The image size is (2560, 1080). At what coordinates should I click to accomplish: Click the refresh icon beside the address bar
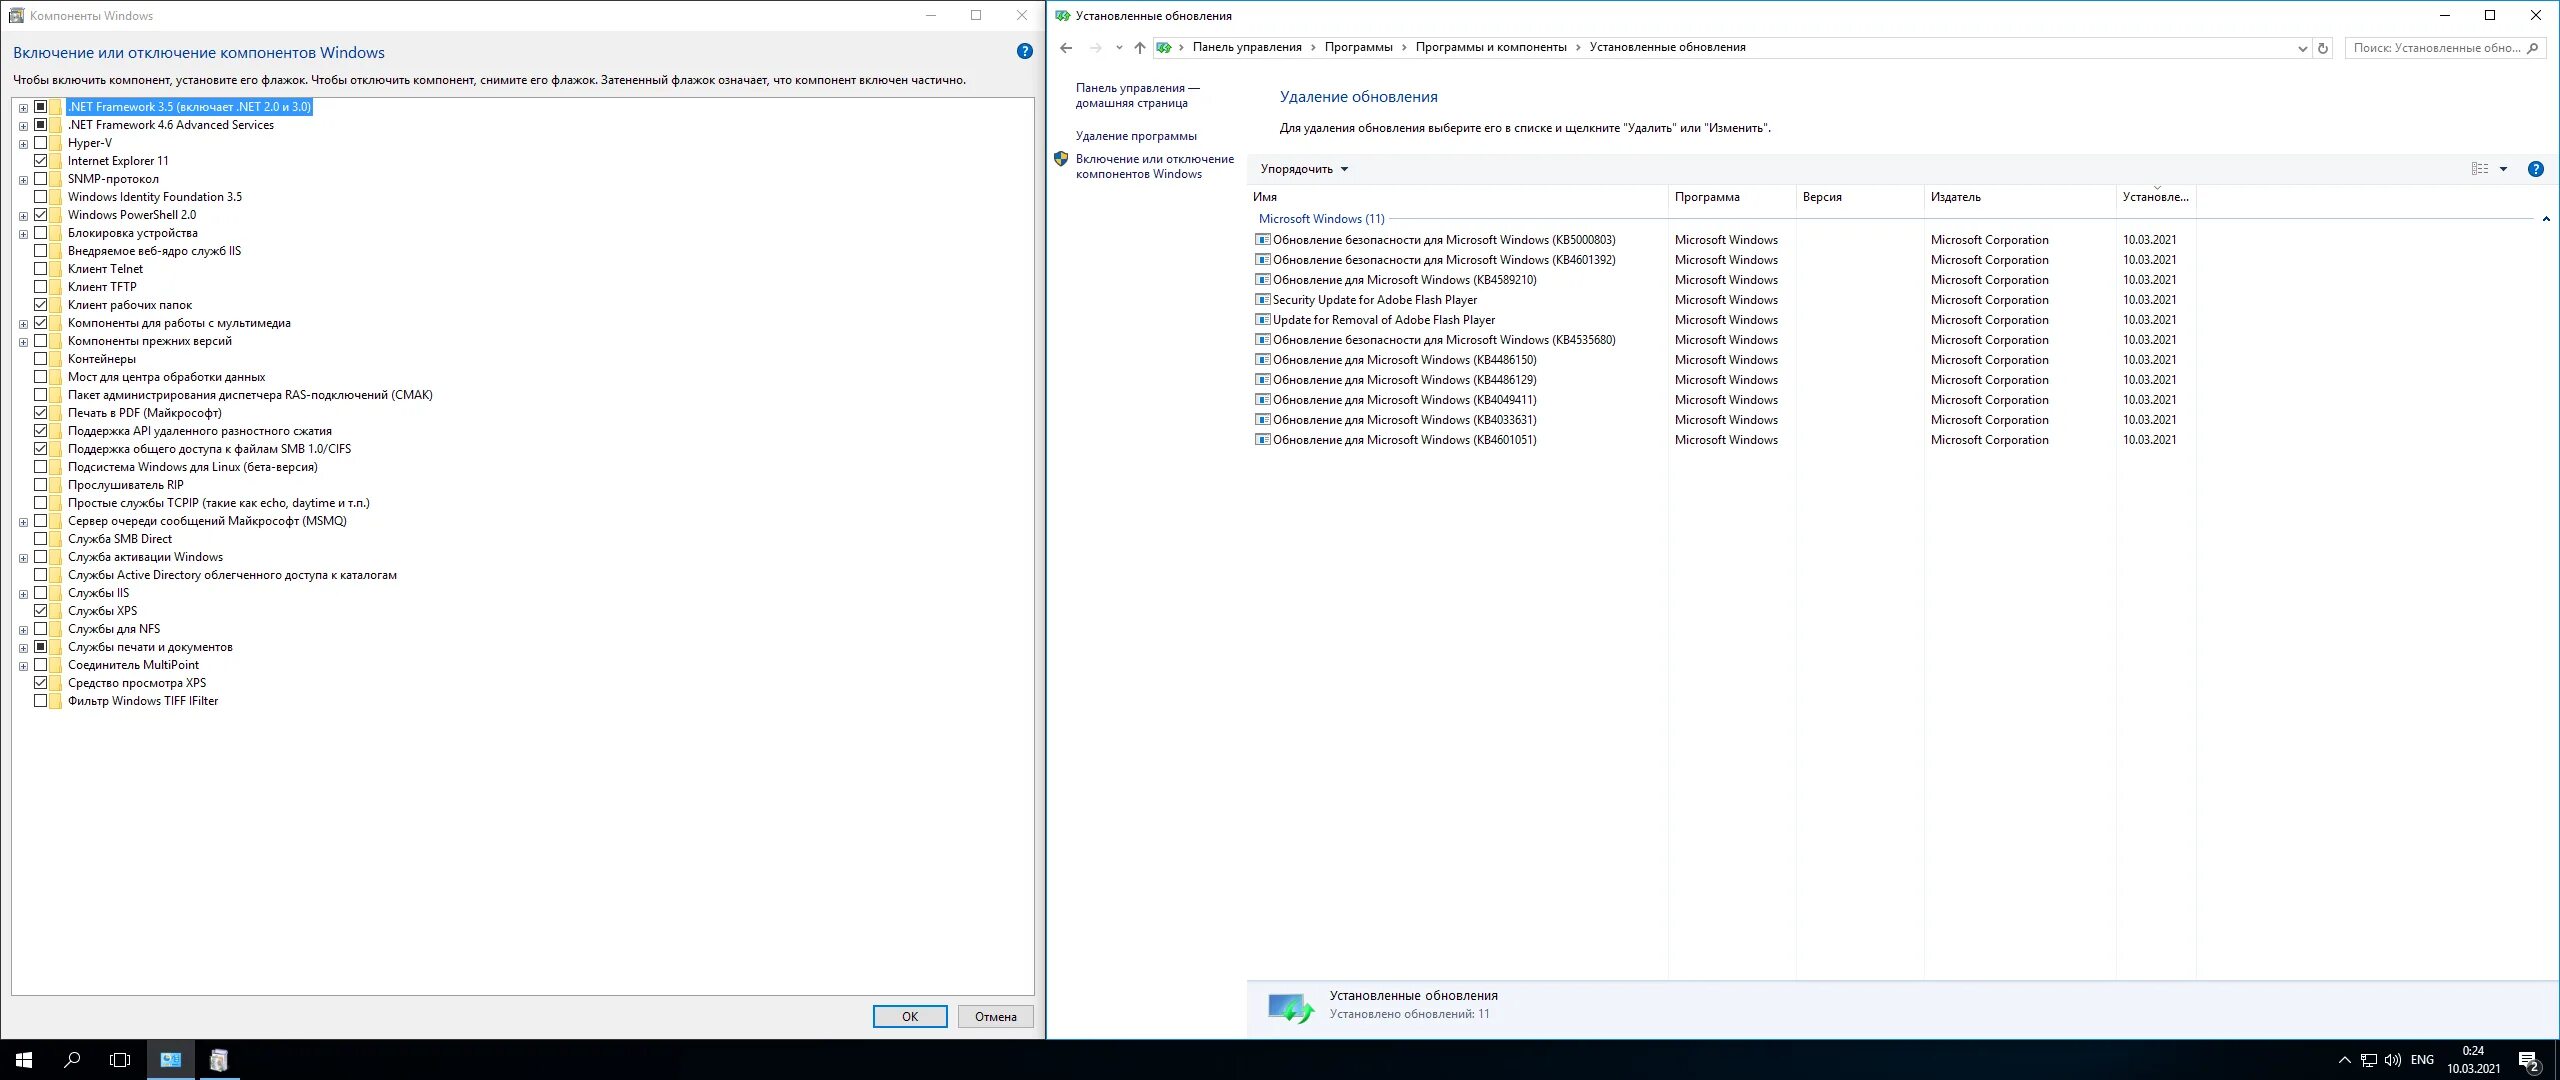coord(2323,48)
